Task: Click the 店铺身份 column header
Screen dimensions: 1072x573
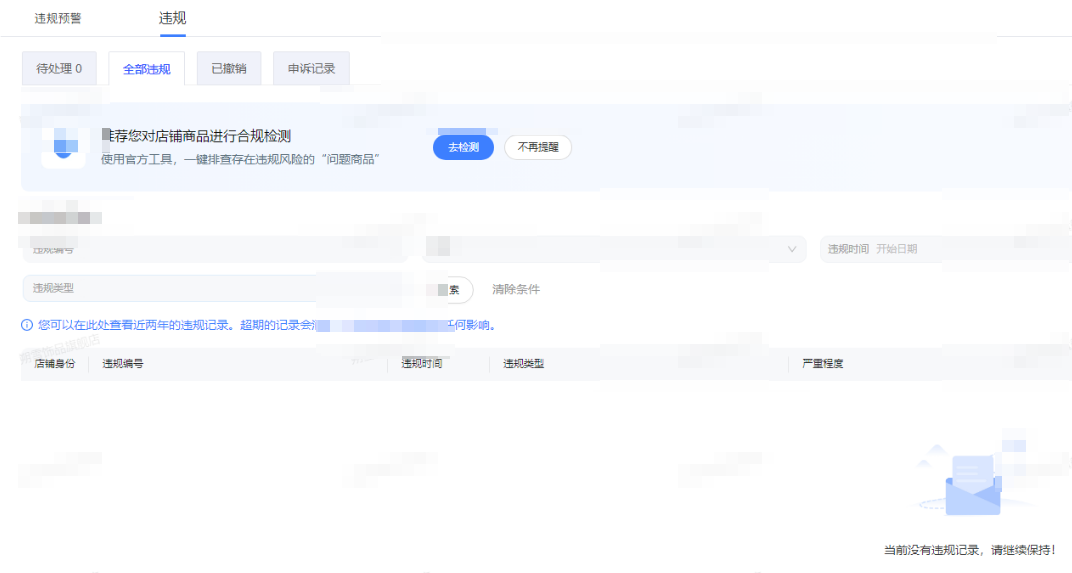Action: (x=55, y=363)
